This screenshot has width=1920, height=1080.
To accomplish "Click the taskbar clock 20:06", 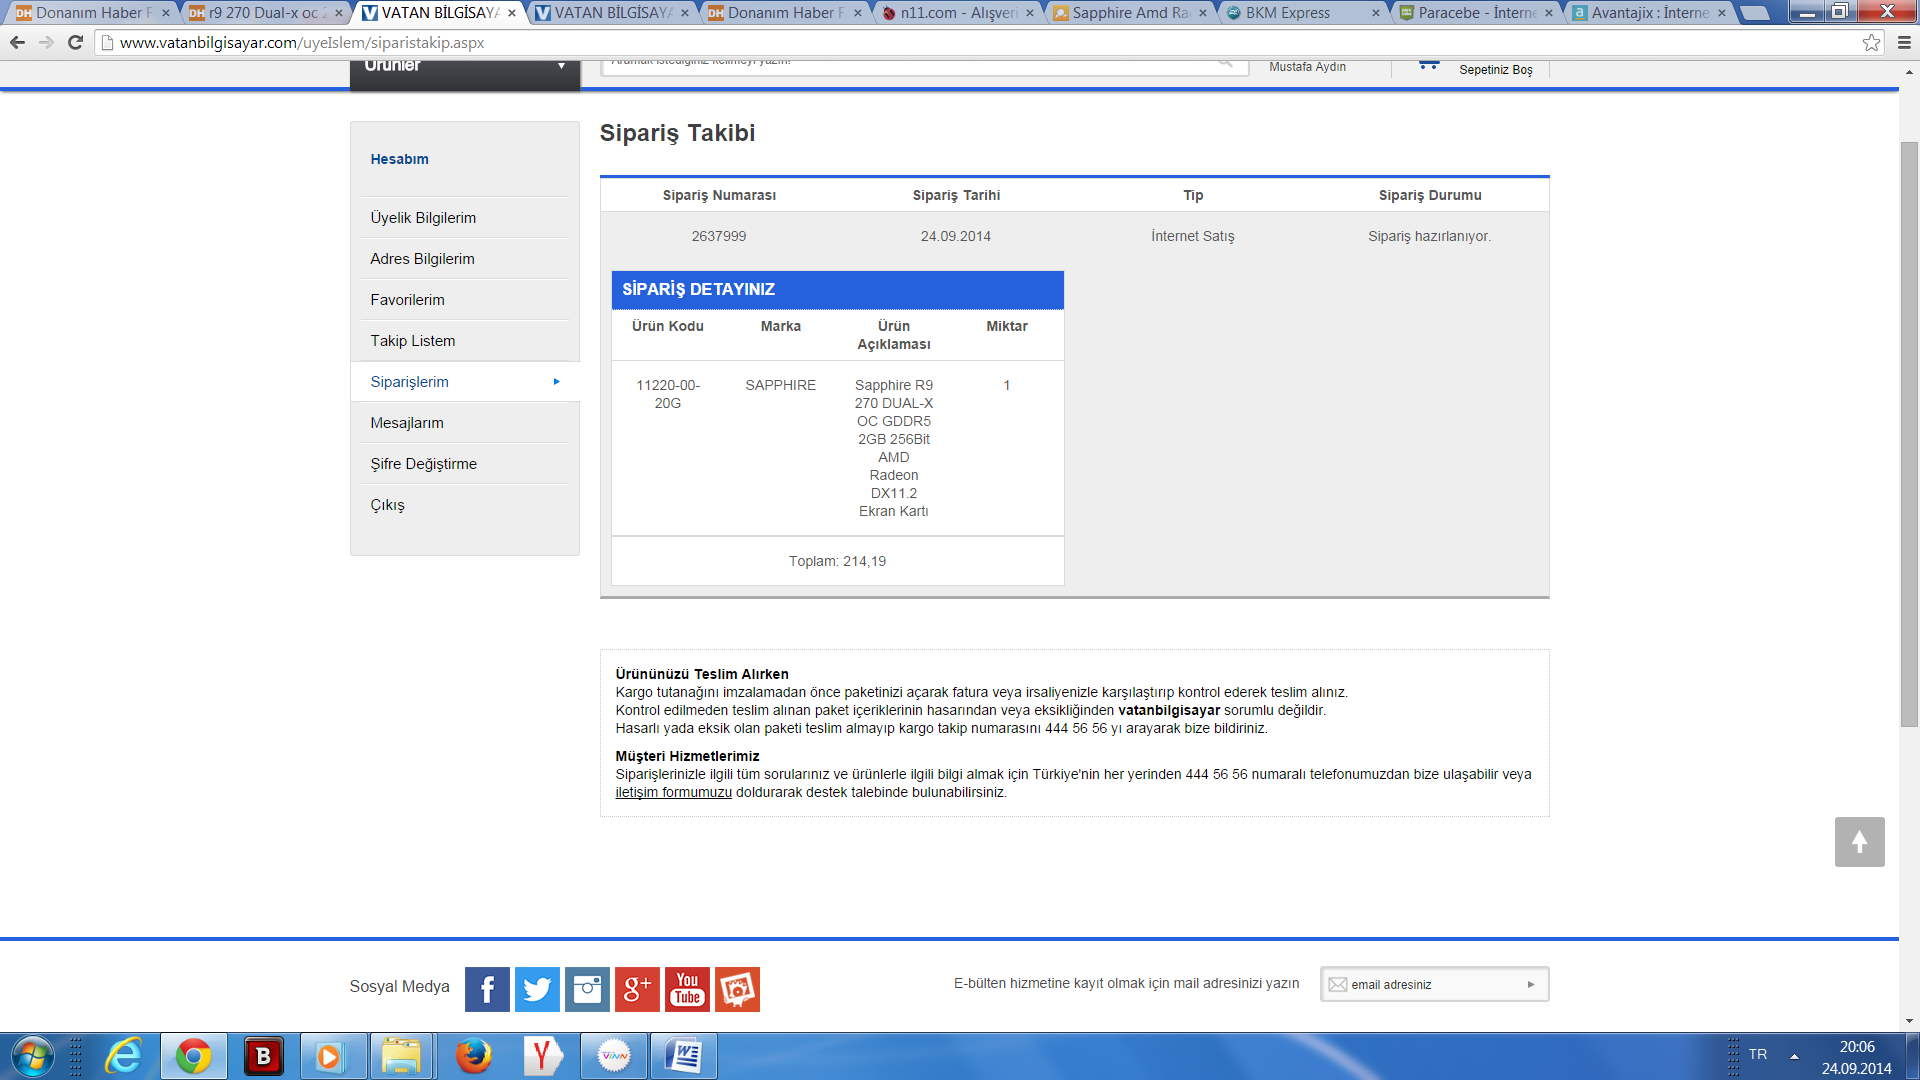I will click(1856, 1047).
